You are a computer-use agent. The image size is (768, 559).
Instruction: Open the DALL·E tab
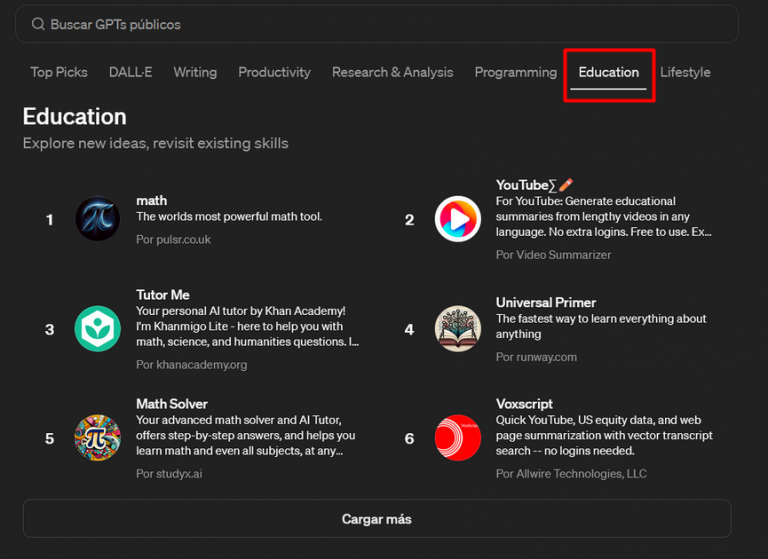coord(130,72)
